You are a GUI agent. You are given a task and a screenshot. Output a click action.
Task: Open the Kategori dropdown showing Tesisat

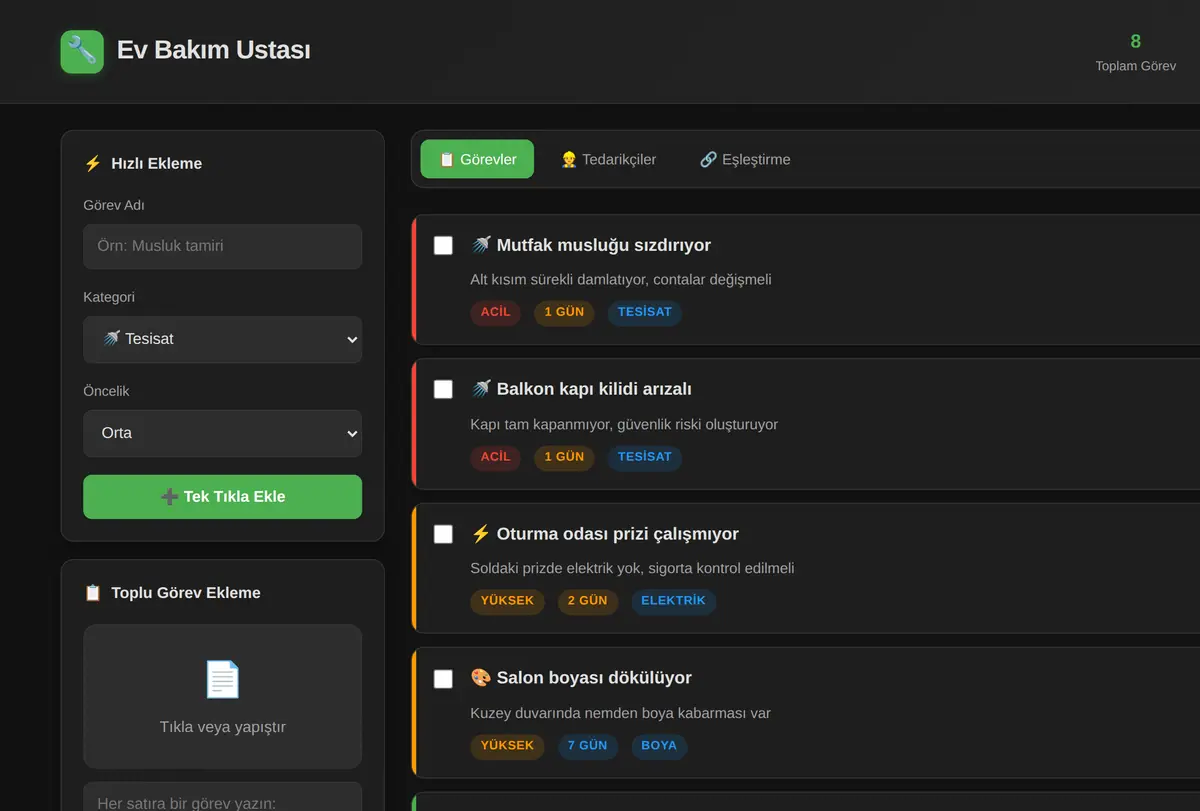[222, 339]
